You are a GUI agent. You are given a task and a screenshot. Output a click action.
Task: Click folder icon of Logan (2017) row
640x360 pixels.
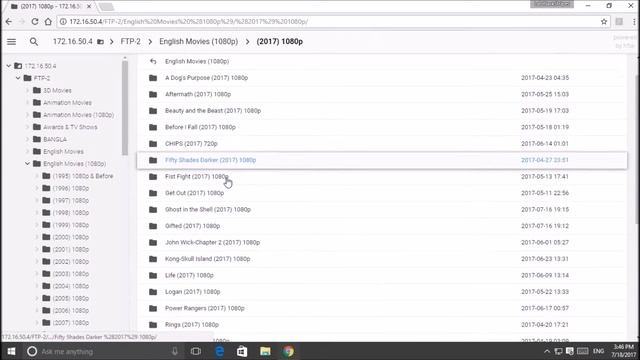click(153, 292)
